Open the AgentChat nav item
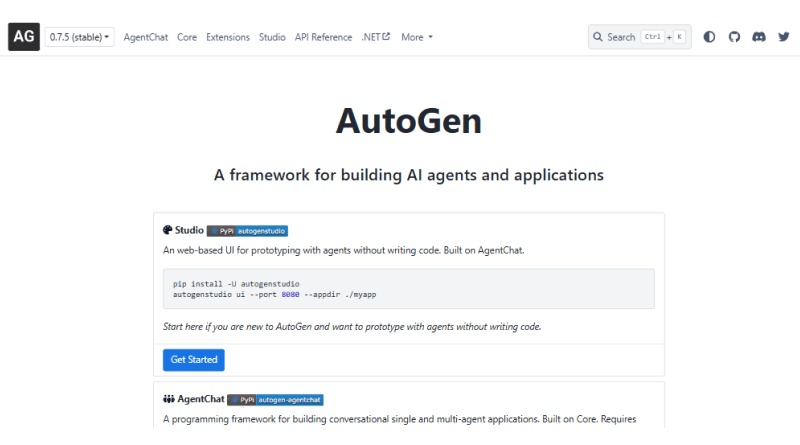800x445 pixels. tap(145, 37)
